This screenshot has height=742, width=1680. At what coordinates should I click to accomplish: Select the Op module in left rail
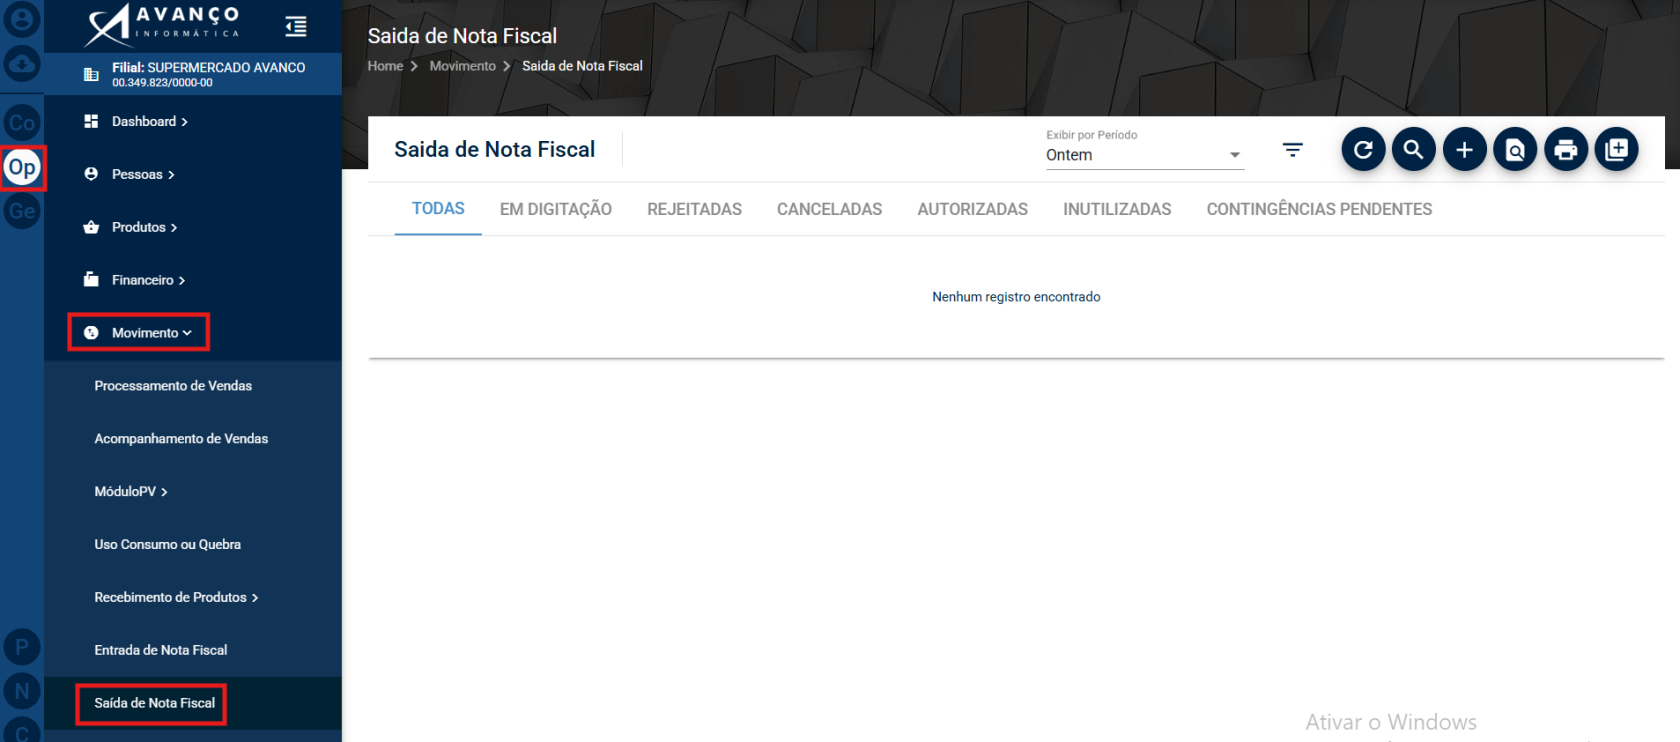(22, 167)
